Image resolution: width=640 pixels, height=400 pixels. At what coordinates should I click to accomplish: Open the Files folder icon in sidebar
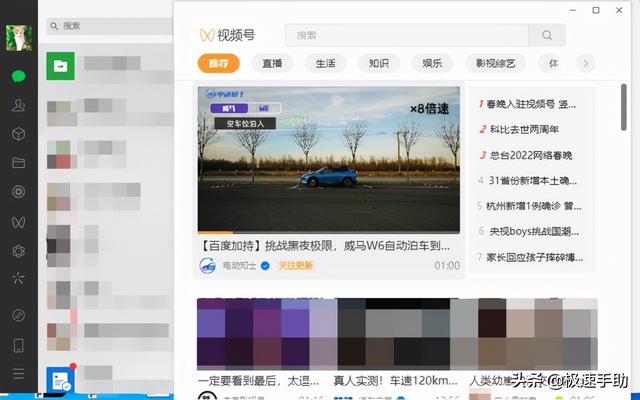tap(18, 162)
